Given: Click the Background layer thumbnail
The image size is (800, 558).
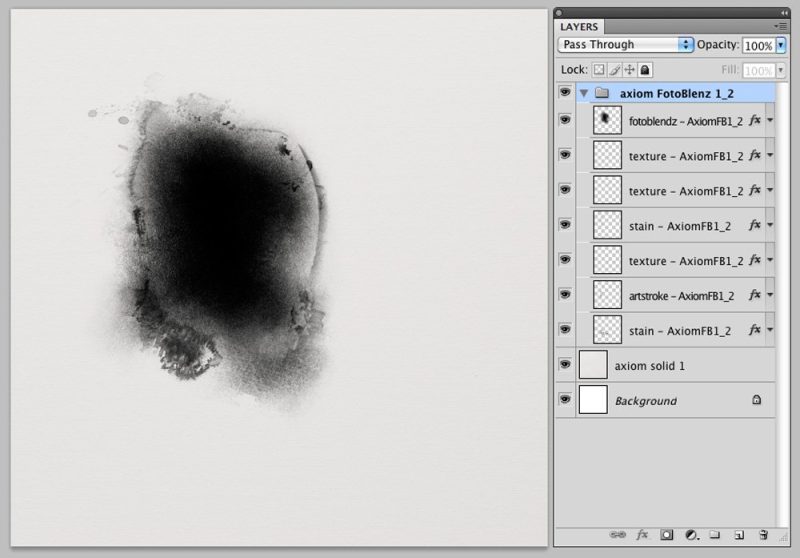Looking at the screenshot, I should [593, 399].
